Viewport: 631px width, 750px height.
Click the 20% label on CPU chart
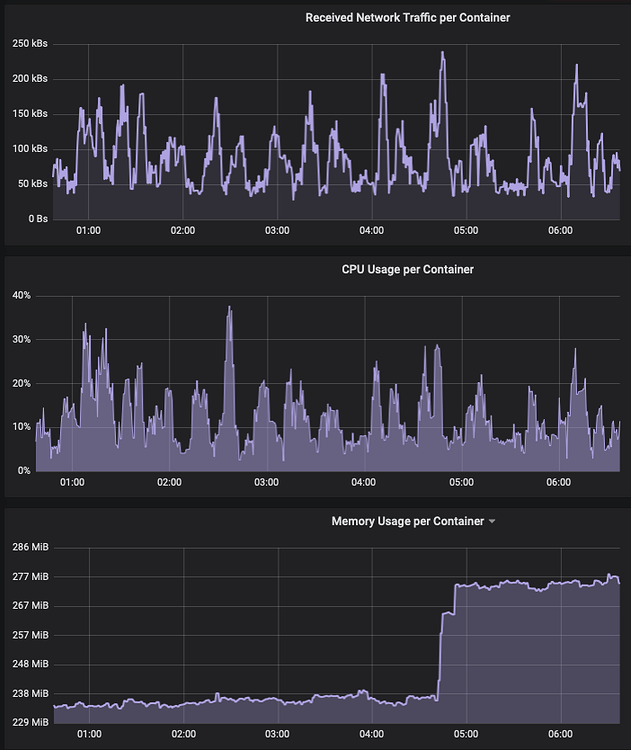22,383
